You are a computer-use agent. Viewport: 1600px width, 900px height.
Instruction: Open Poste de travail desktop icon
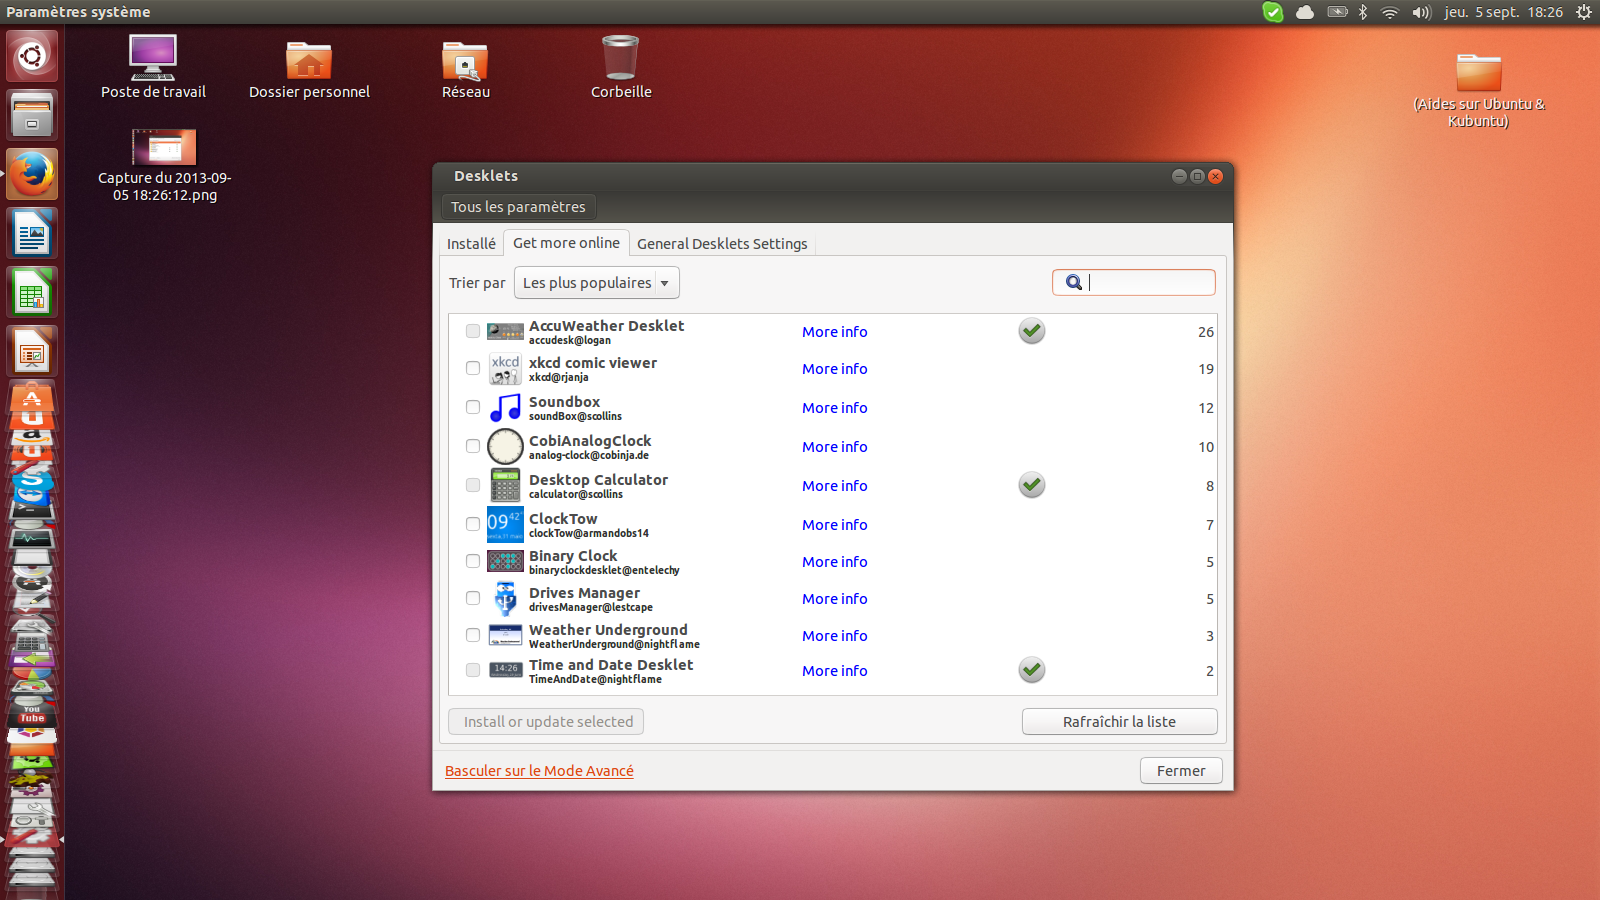point(153,67)
